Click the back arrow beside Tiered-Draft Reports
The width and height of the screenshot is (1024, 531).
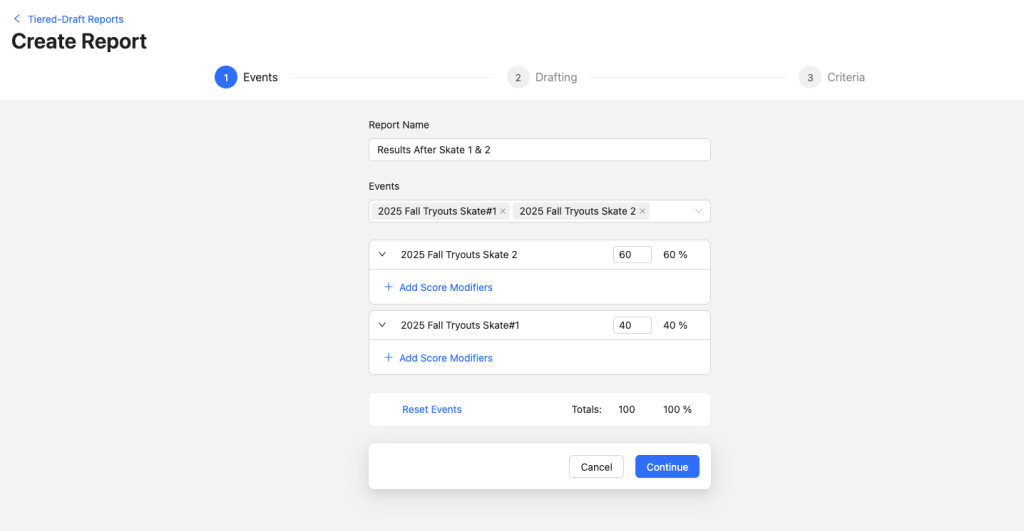[x=16, y=19]
